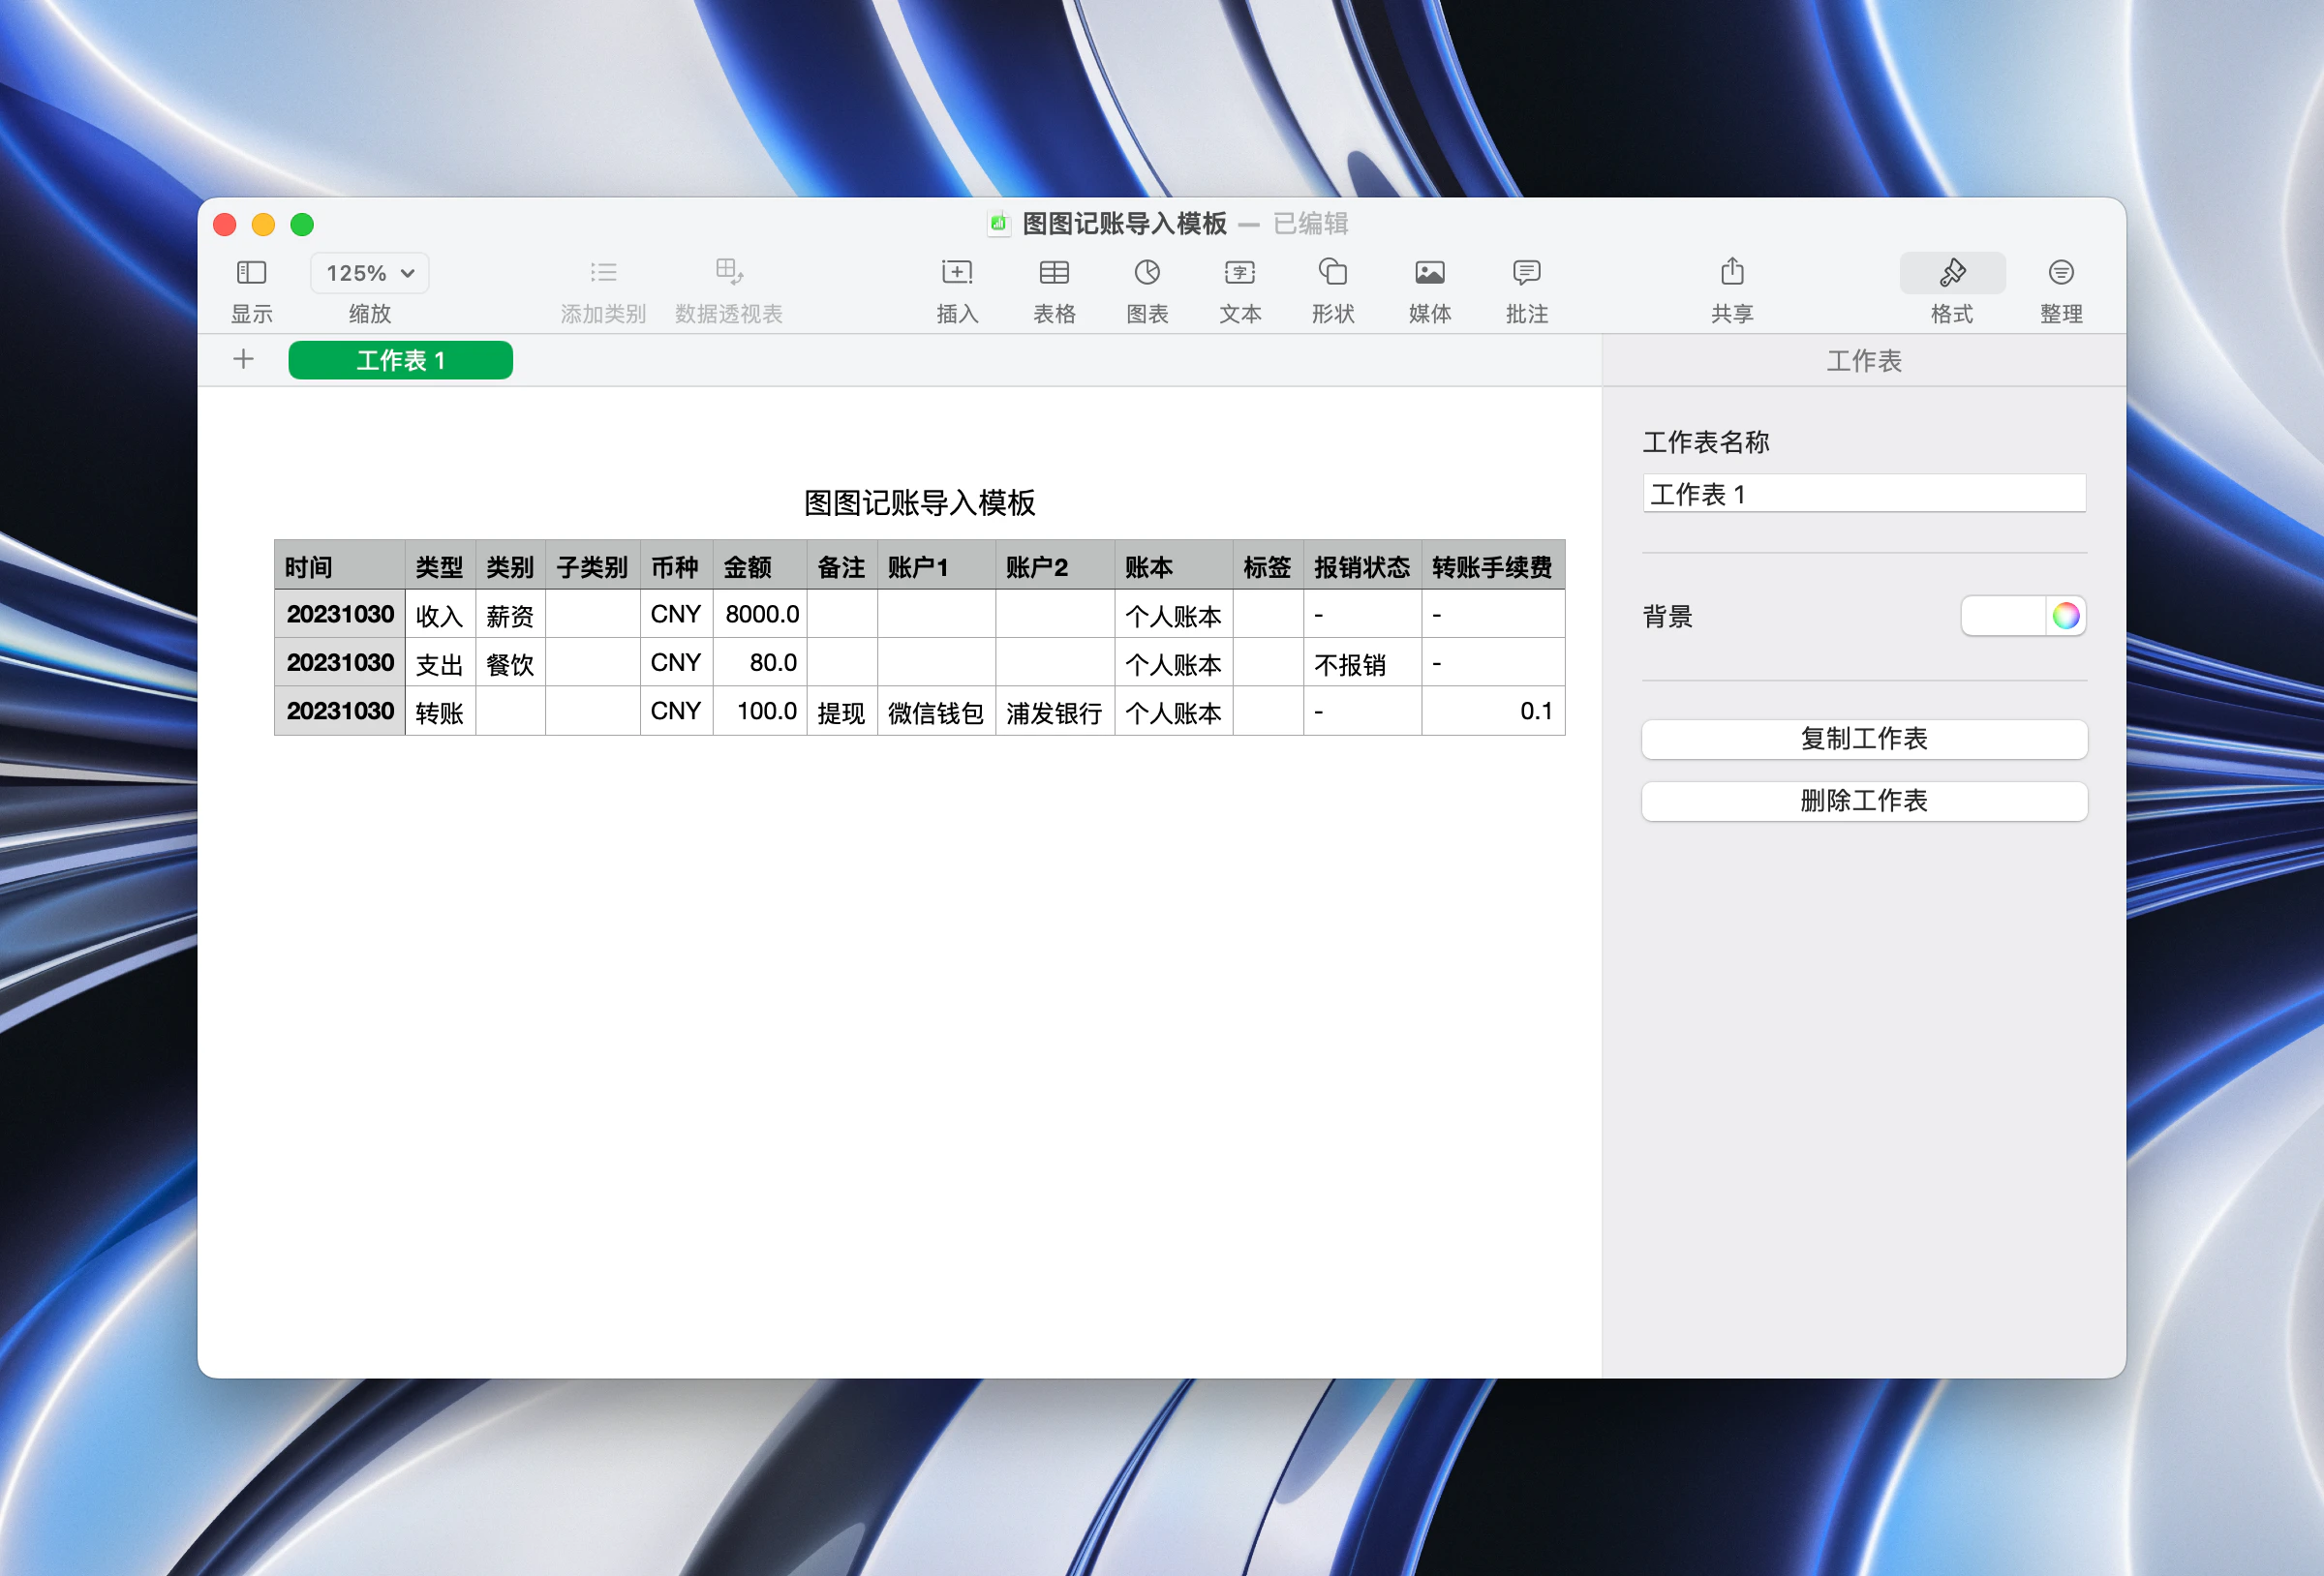
Task: Open the background color wheel picker
Action: [x=2065, y=616]
